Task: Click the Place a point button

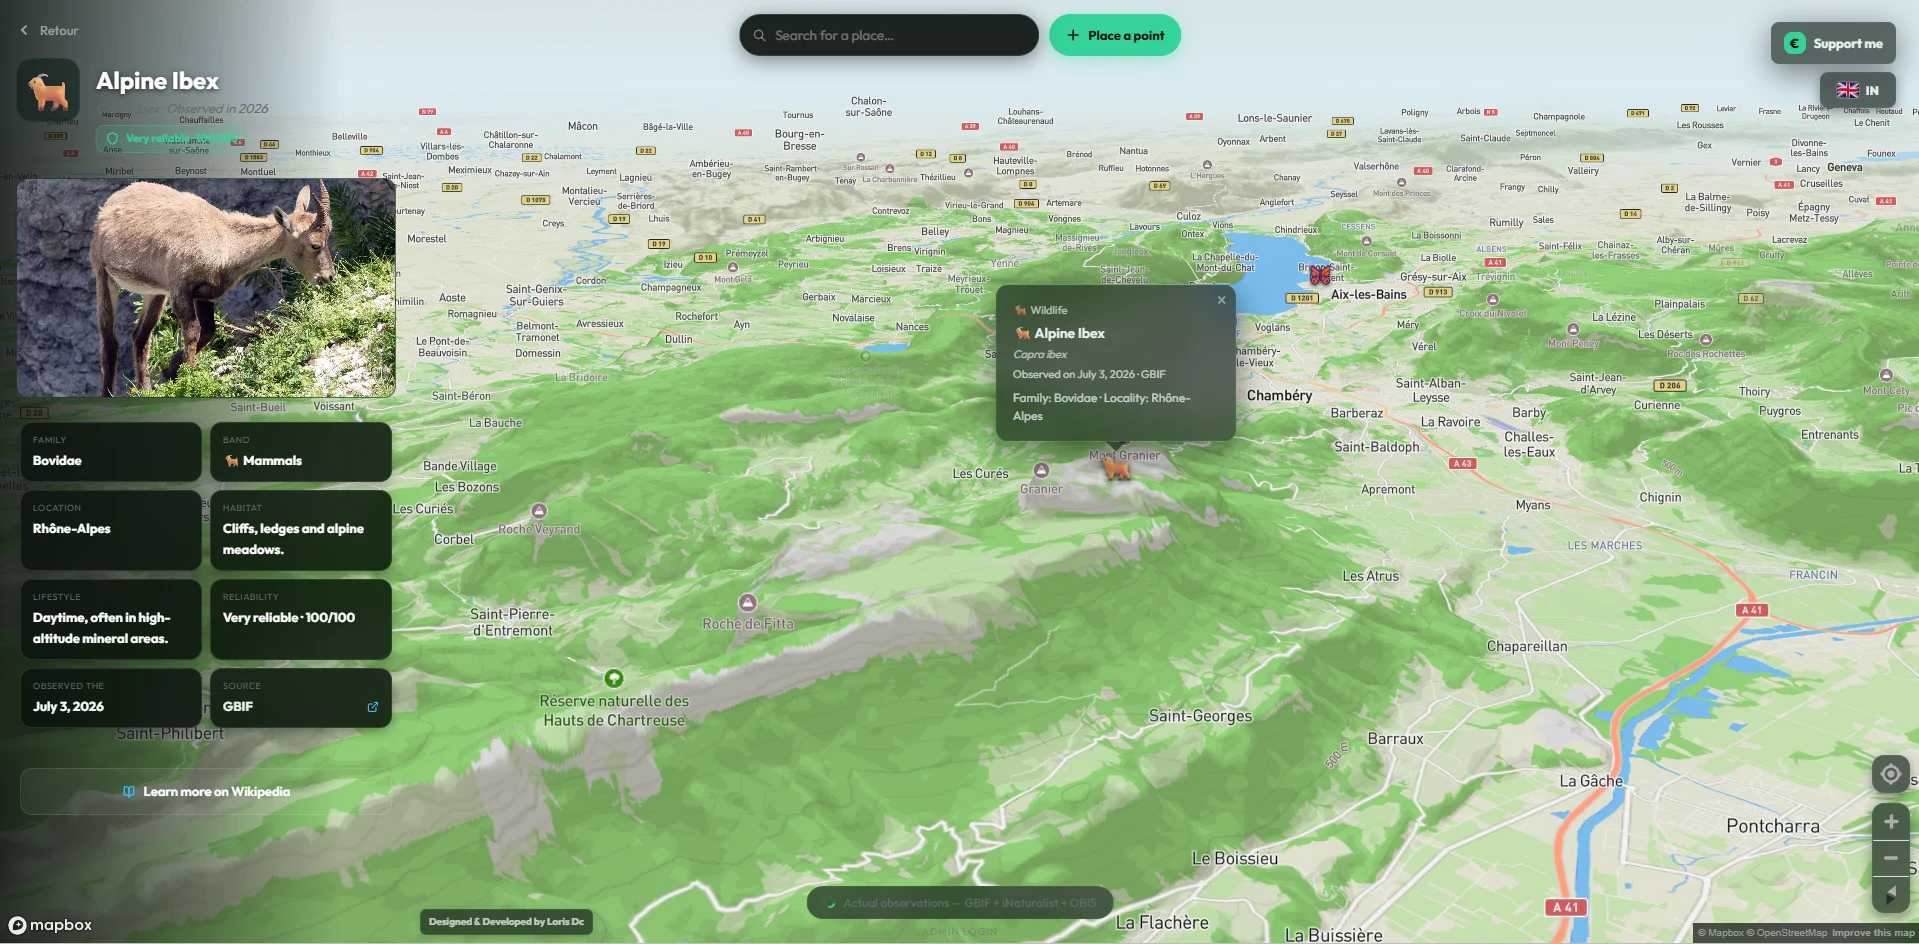Action: (1115, 35)
